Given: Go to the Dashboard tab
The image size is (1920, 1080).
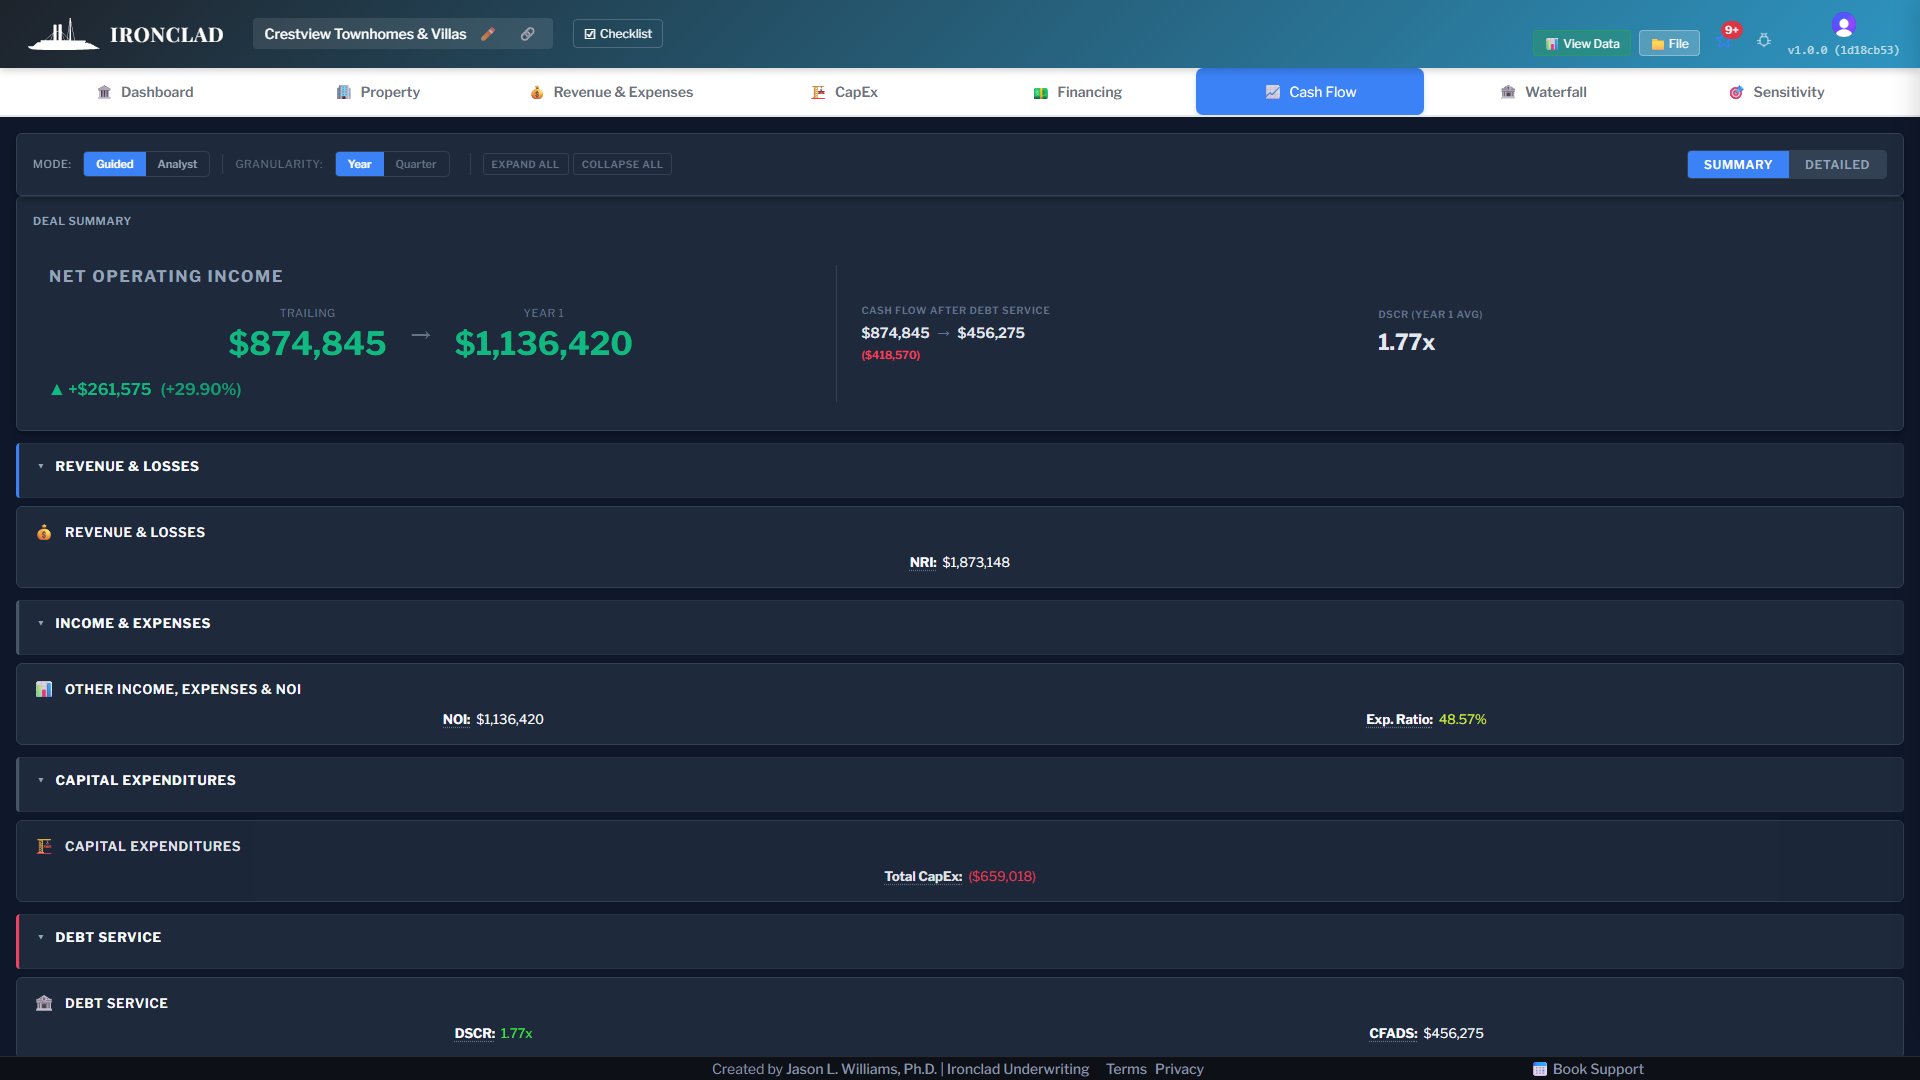Looking at the screenshot, I should pyautogui.click(x=145, y=92).
